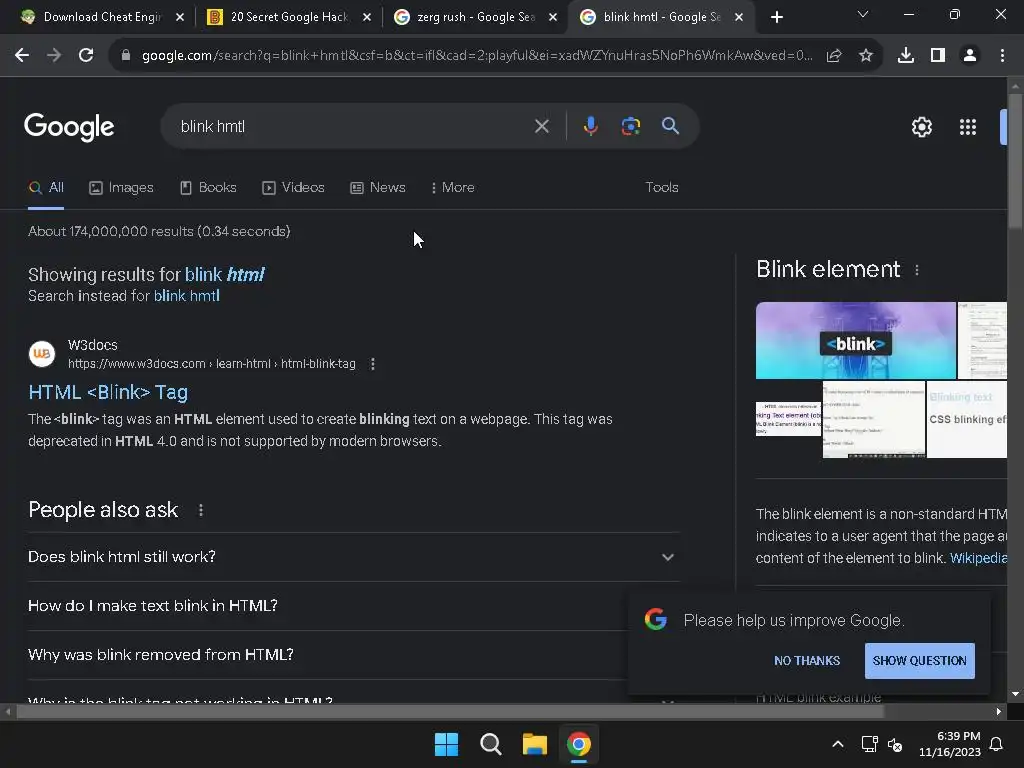The width and height of the screenshot is (1024, 768).
Task: Click the horizontal scrollbar right arrow
Action: (x=999, y=712)
